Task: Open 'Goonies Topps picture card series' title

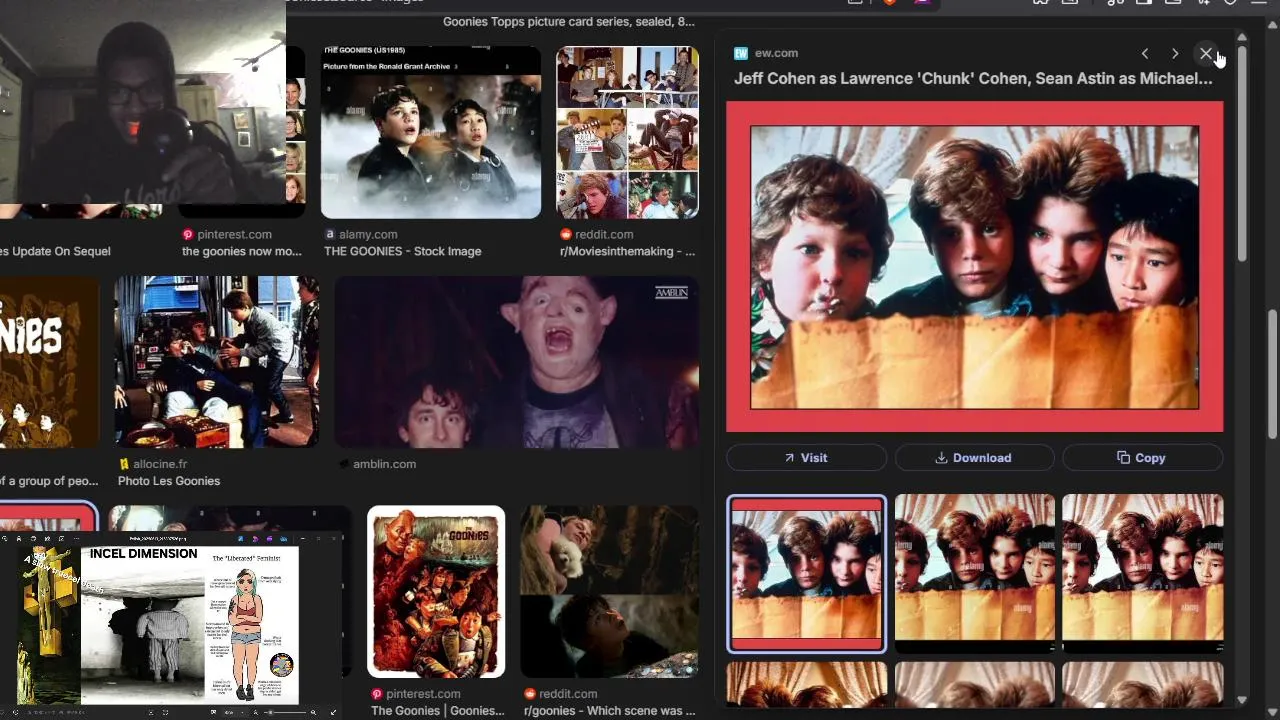Action: point(569,21)
